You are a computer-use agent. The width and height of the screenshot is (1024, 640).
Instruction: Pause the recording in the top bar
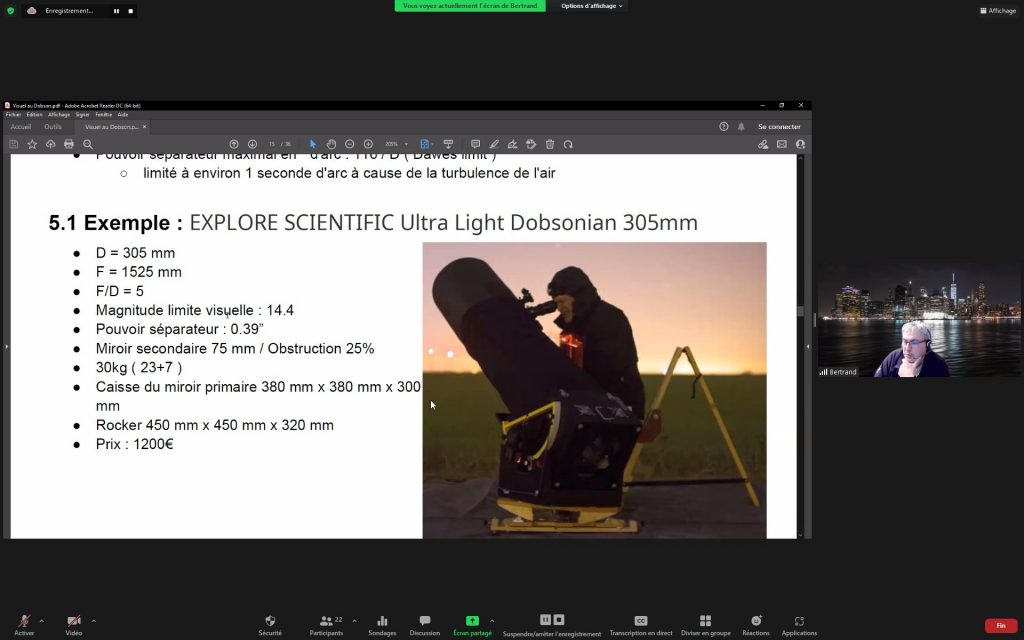pyautogui.click(x=116, y=11)
